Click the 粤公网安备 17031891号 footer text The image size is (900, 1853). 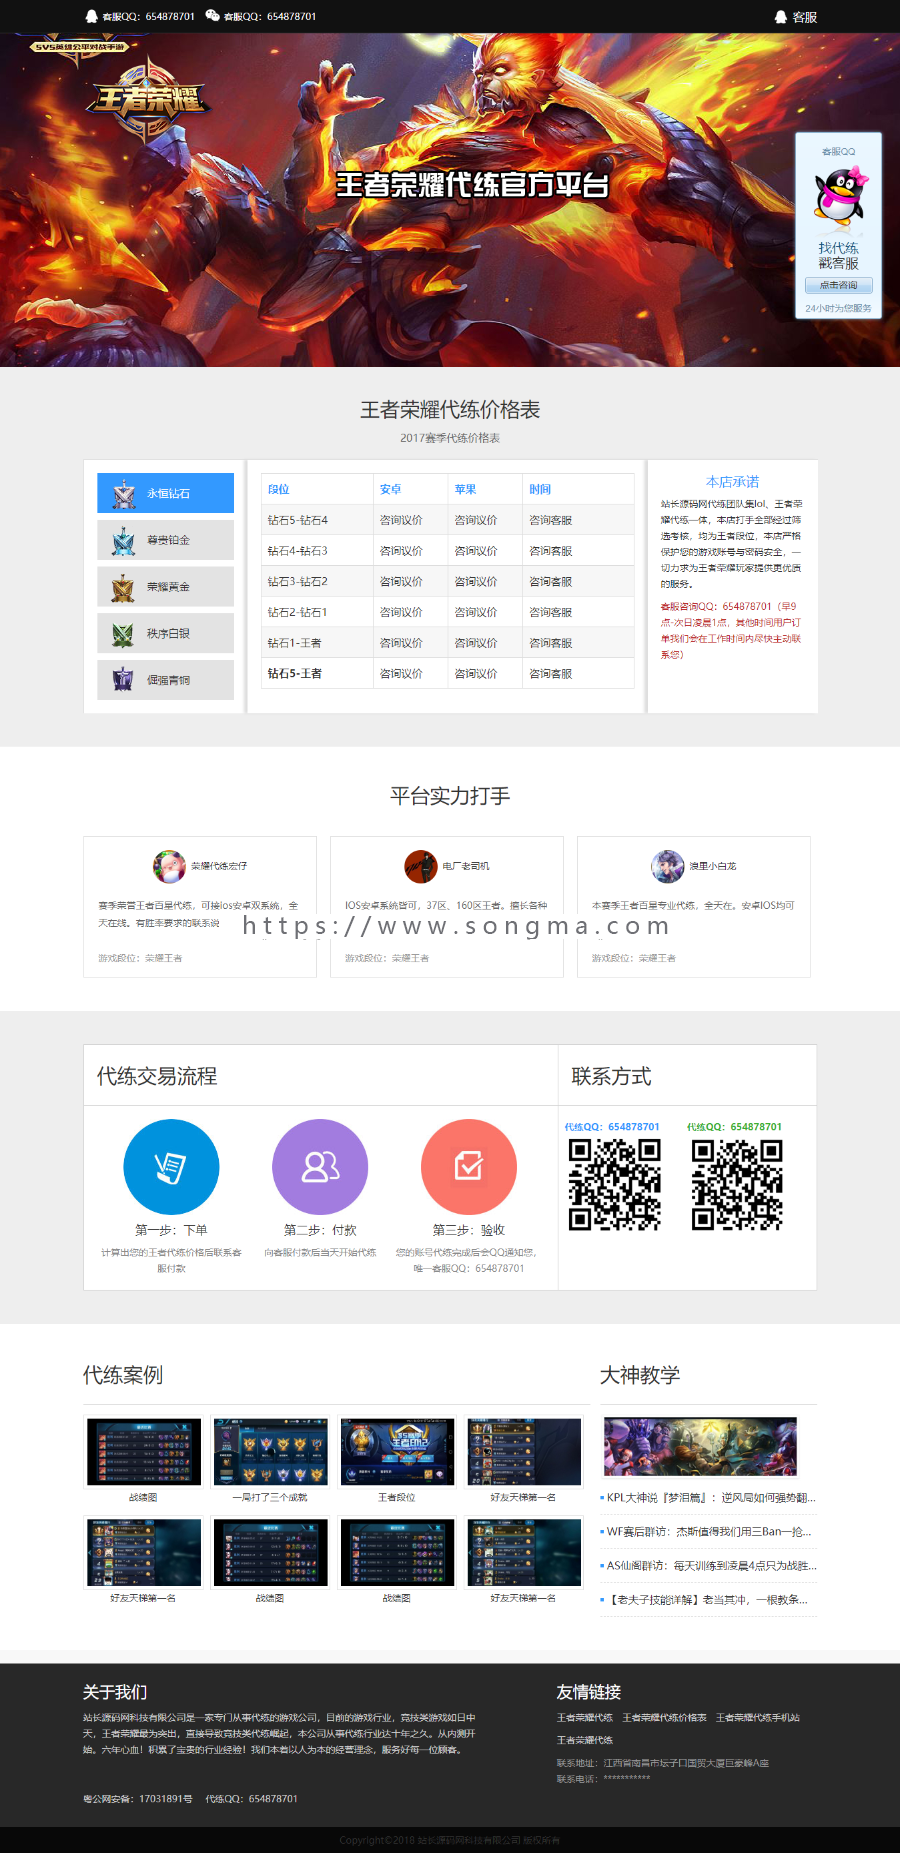(138, 1799)
